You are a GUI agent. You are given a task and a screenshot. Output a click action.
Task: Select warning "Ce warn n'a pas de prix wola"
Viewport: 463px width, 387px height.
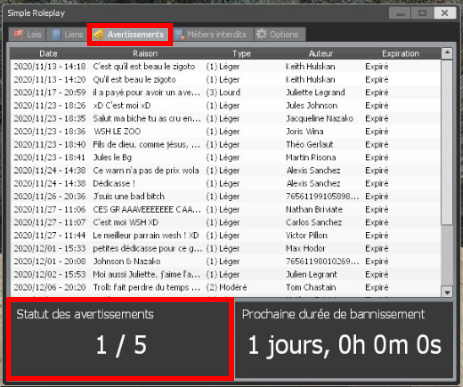click(x=225, y=170)
